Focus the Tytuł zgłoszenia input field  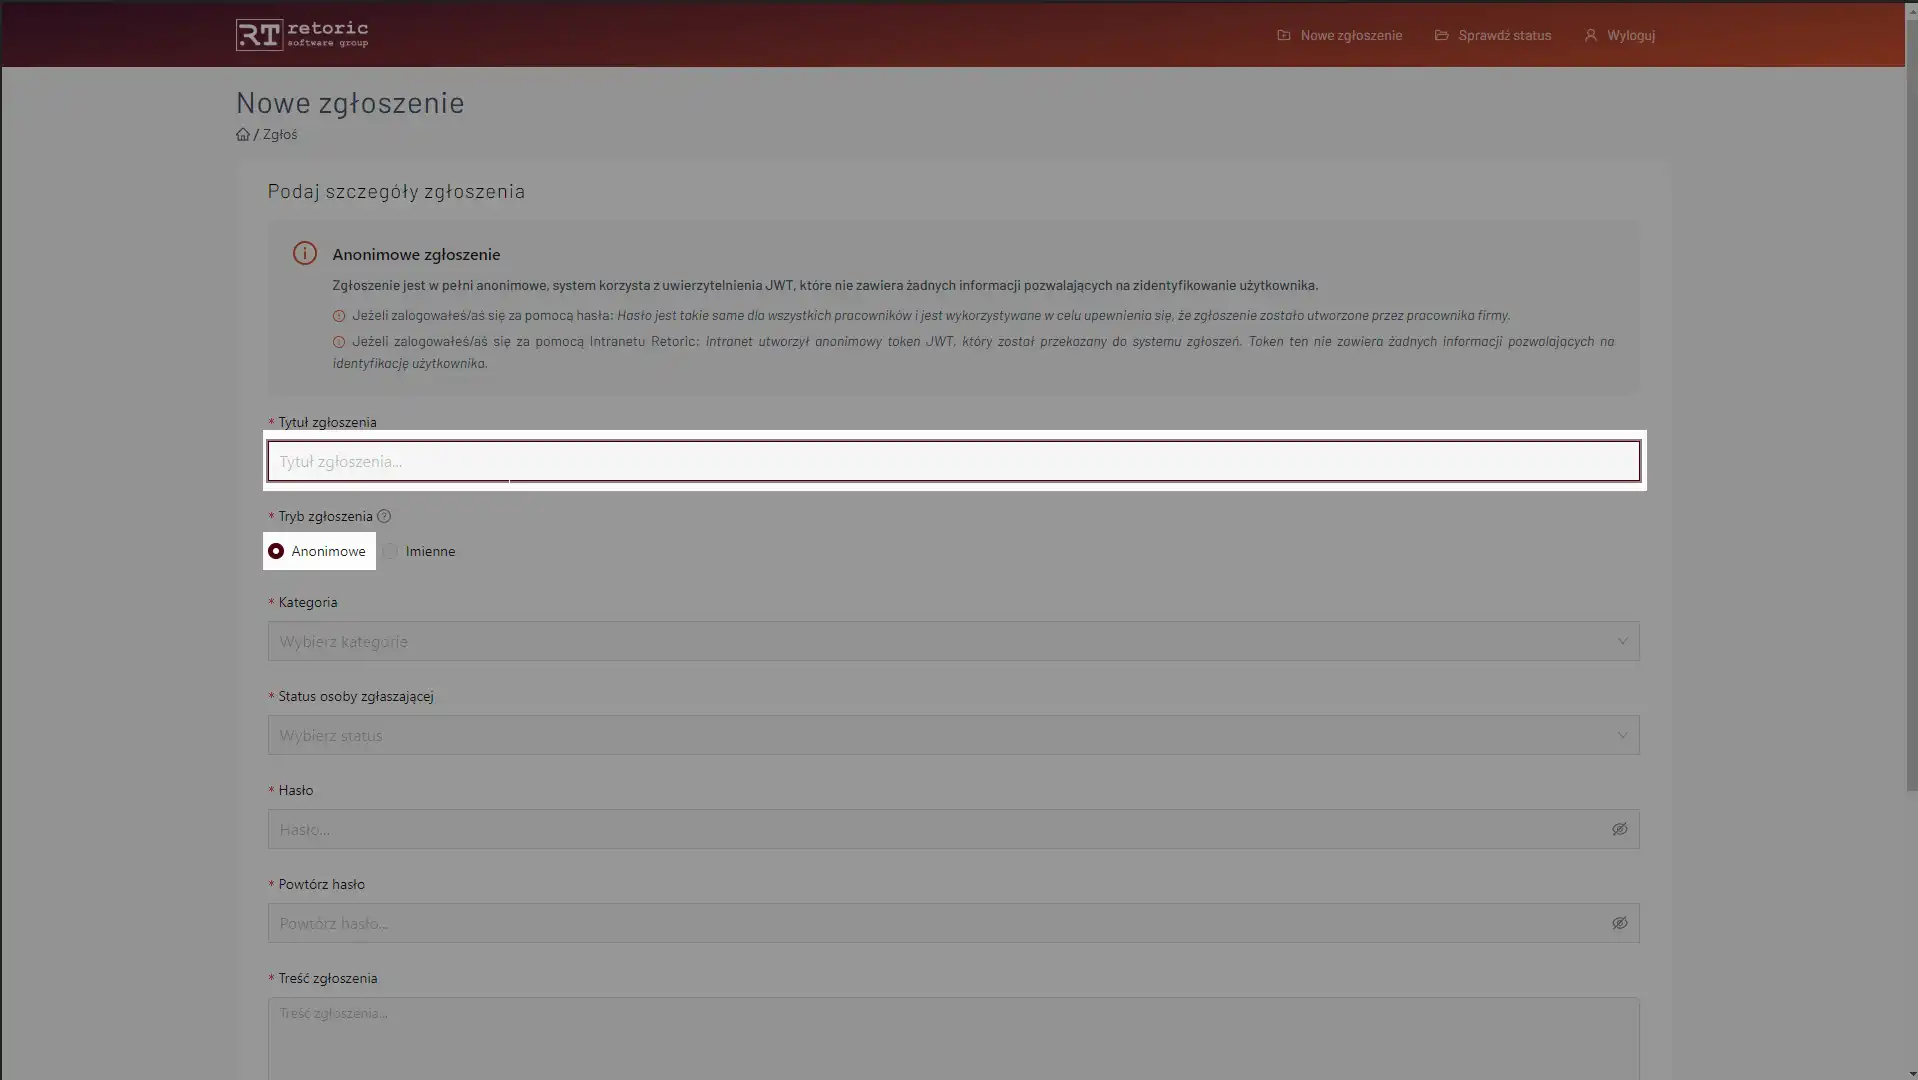pyautogui.click(x=952, y=461)
